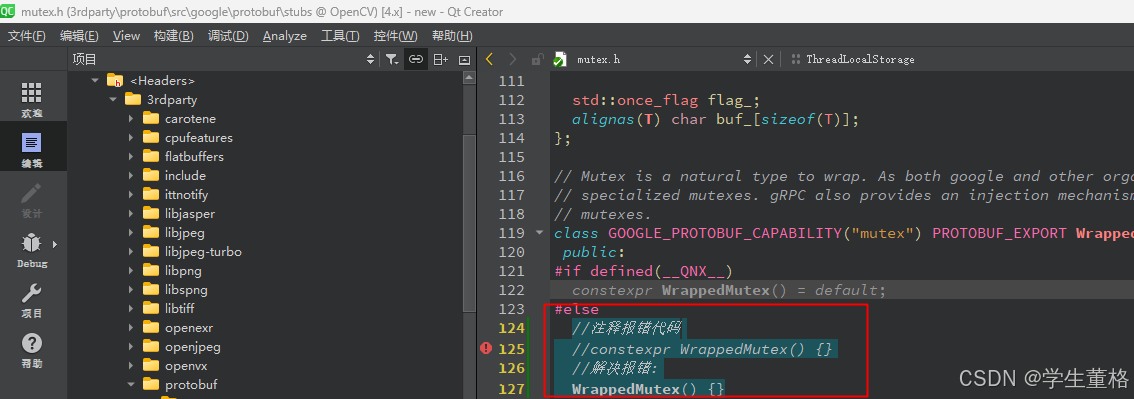The height and width of the screenshot is (399, 1134).
Task: Click the sidebar close/maximize panel icon
Action: (x=464, y=59)
